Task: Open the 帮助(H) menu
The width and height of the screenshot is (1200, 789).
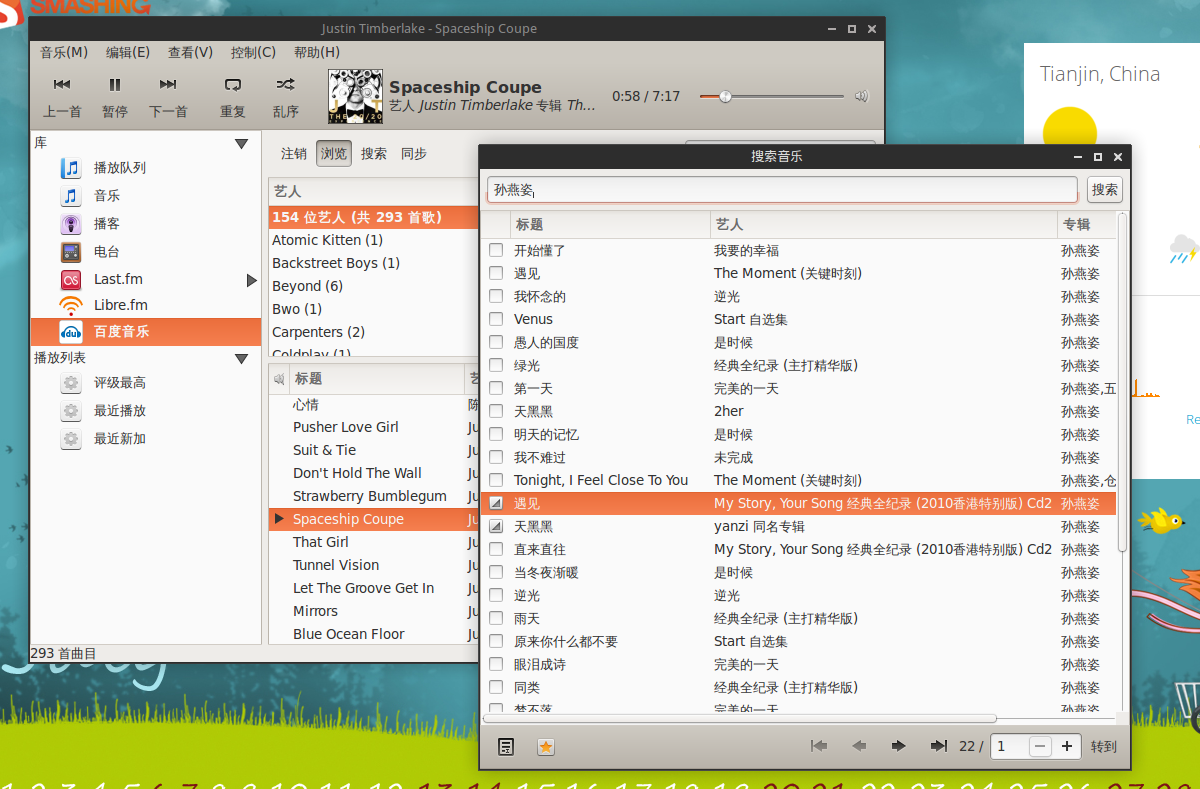Action: point(317,52)
